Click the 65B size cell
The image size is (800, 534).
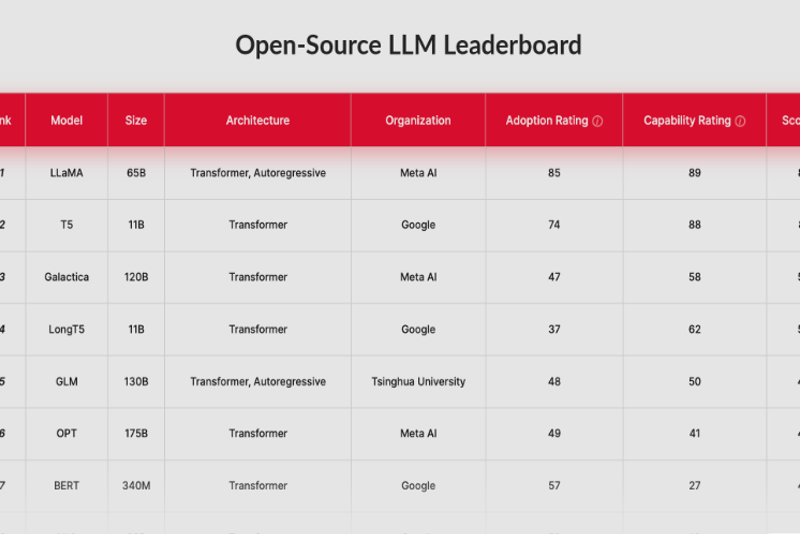[x=136, y=173]
